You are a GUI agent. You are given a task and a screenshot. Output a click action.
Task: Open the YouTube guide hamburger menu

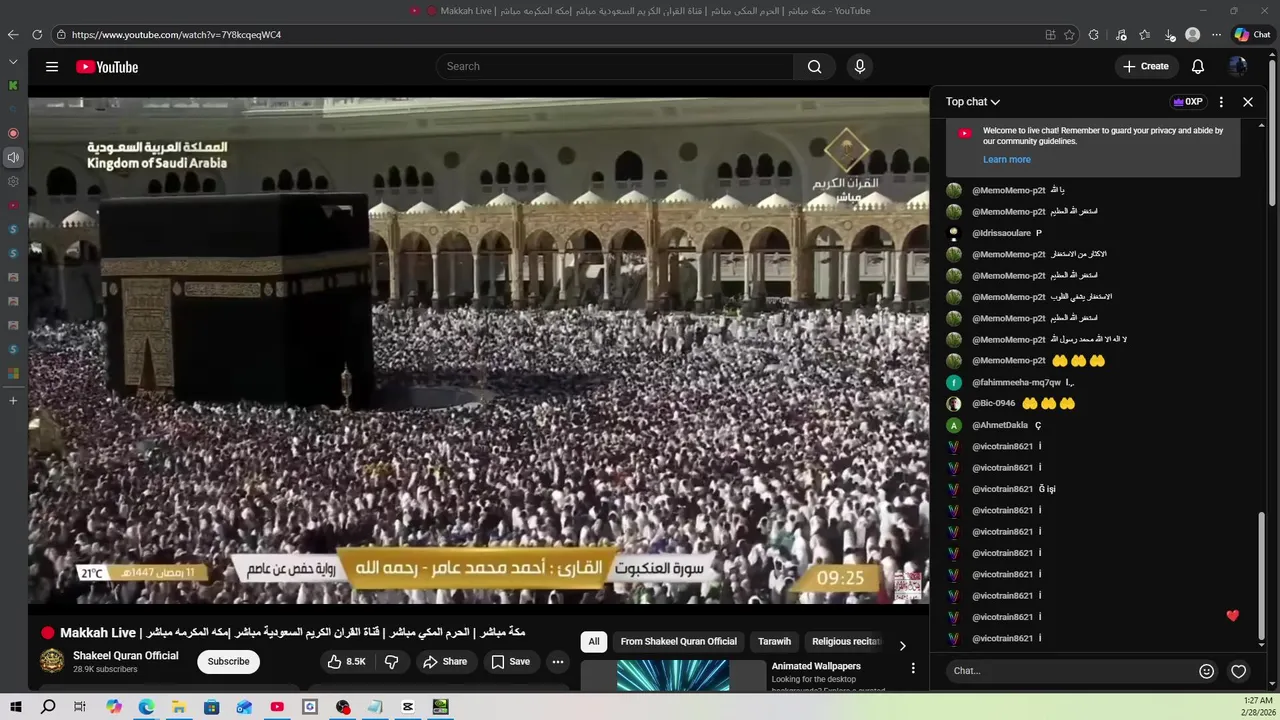(52, 67)
